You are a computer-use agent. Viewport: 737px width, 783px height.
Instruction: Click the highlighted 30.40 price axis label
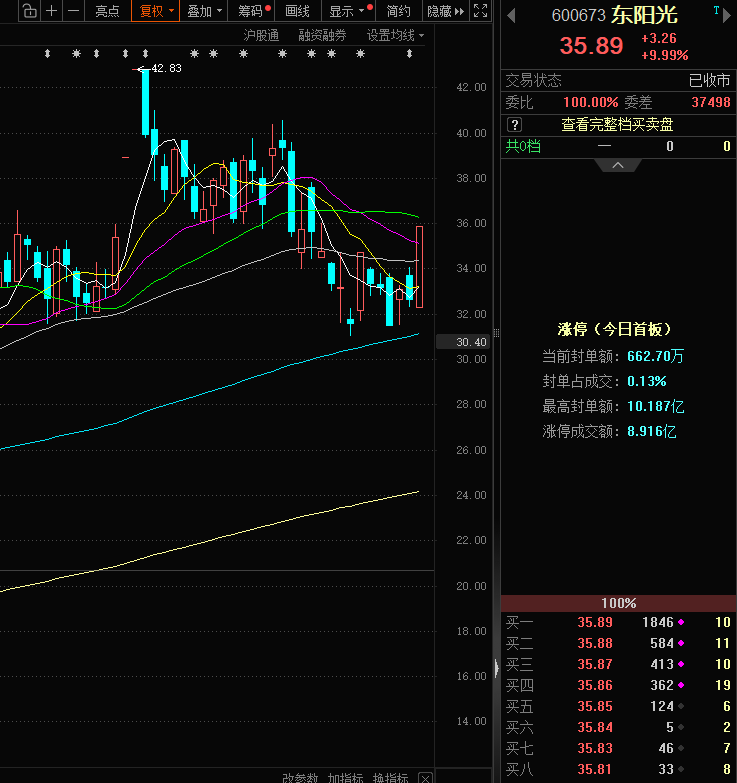463,342
